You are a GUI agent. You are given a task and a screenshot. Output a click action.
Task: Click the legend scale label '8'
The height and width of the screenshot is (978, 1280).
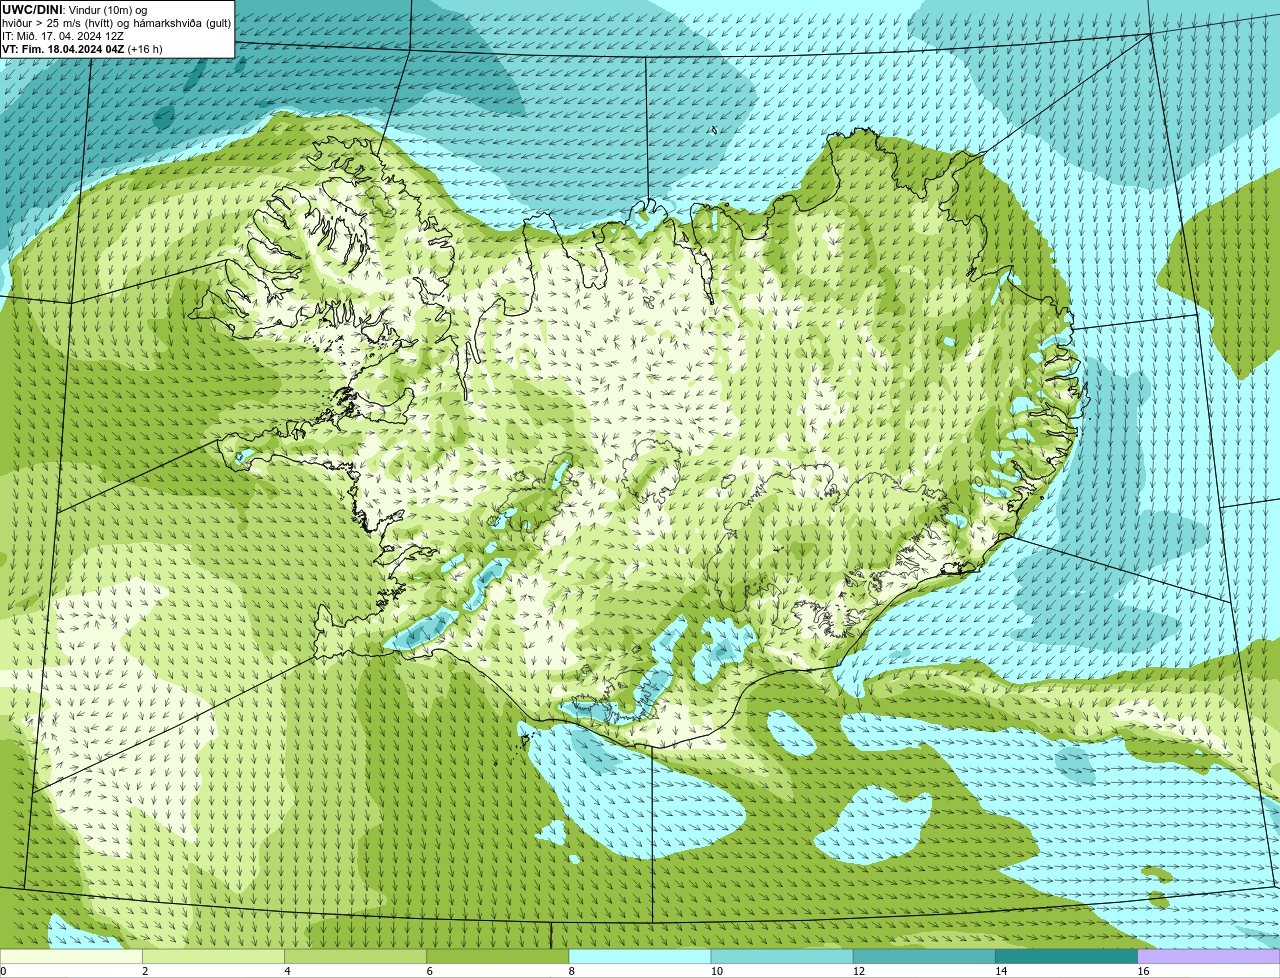pos(571,971)
